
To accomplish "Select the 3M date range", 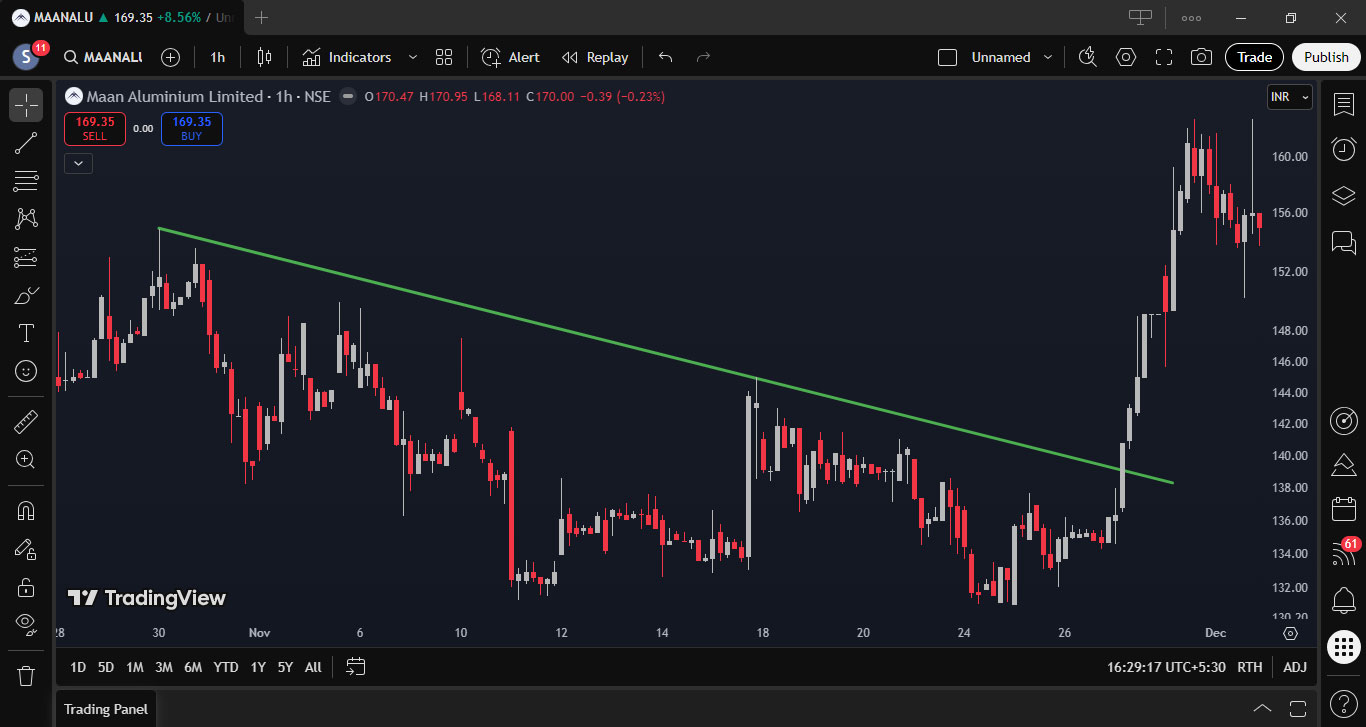I will coord(164,667).
